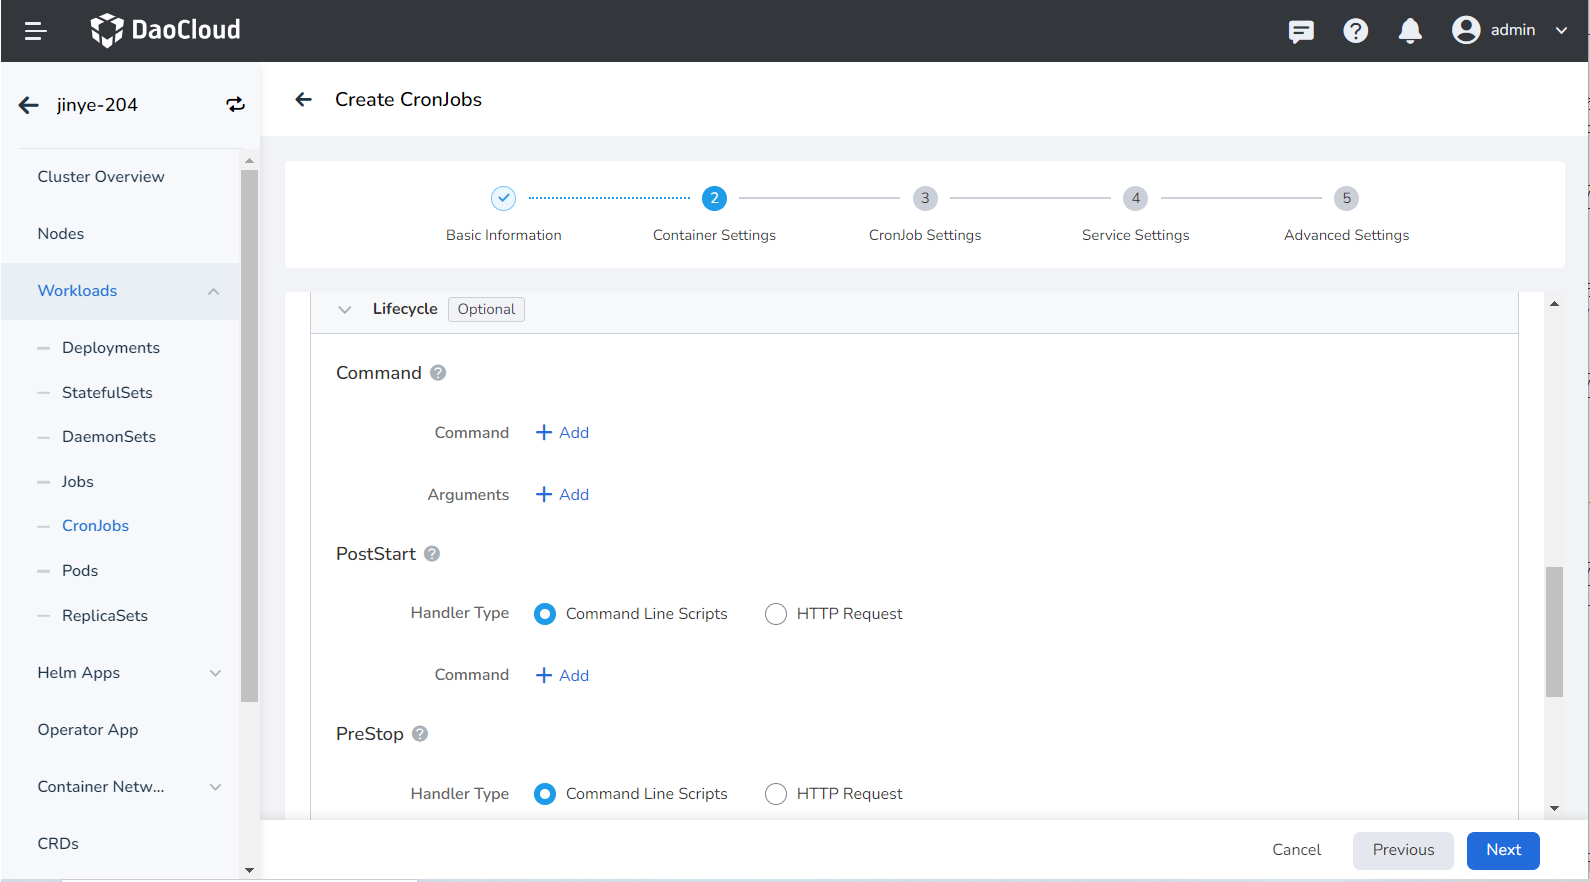
Task: Open the help question mark icon
Action: (1355, 31)
